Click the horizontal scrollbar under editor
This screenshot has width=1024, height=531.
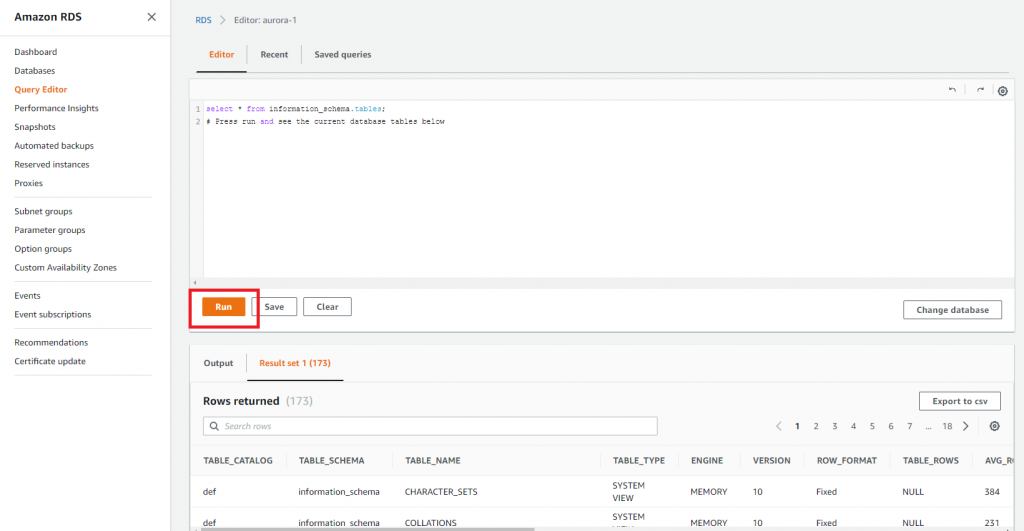tap(604, 283)
